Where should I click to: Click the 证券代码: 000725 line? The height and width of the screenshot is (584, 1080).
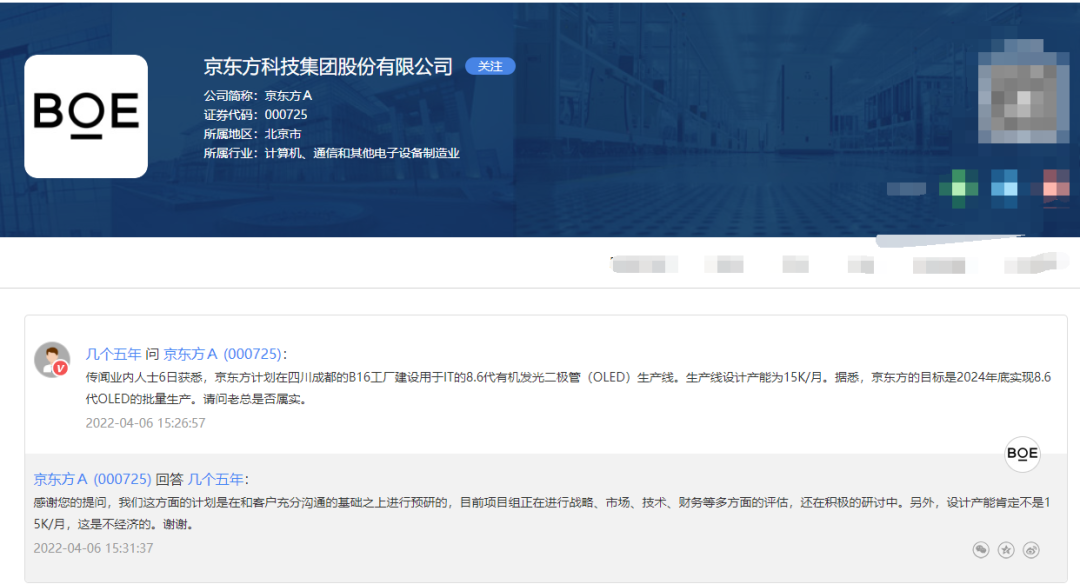pos(256,115)
